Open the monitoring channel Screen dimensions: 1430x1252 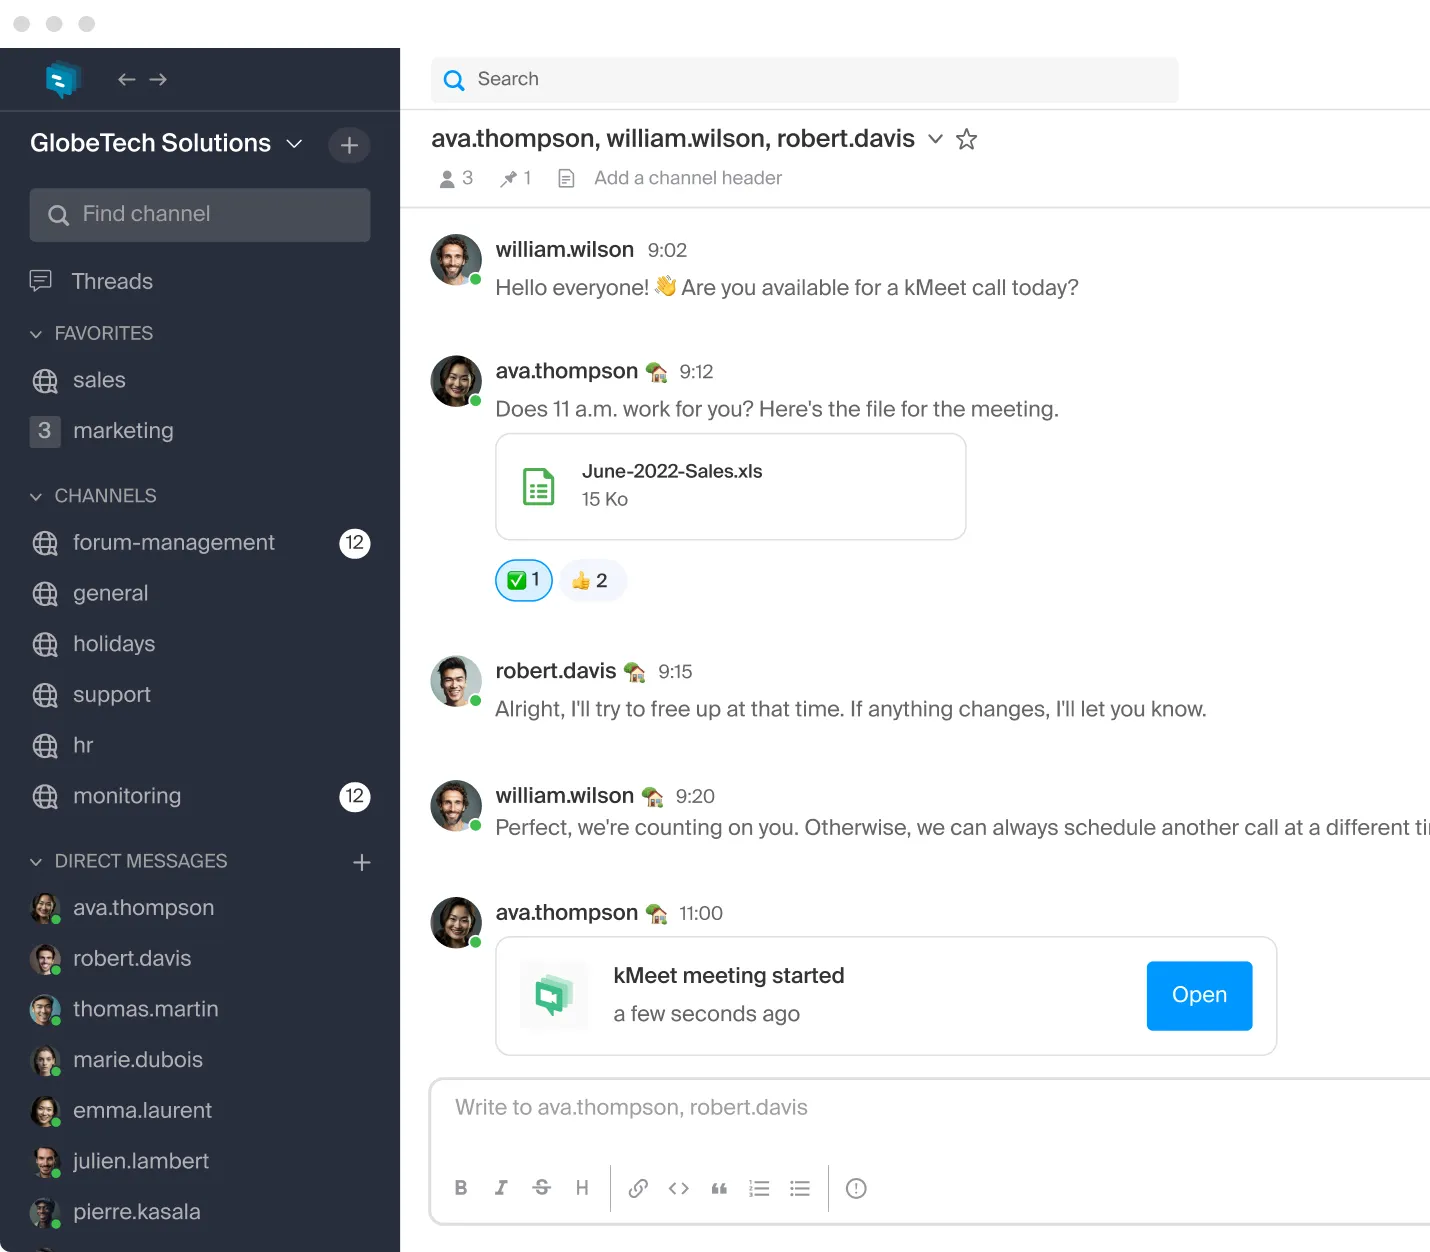click(x=200, y=796)
